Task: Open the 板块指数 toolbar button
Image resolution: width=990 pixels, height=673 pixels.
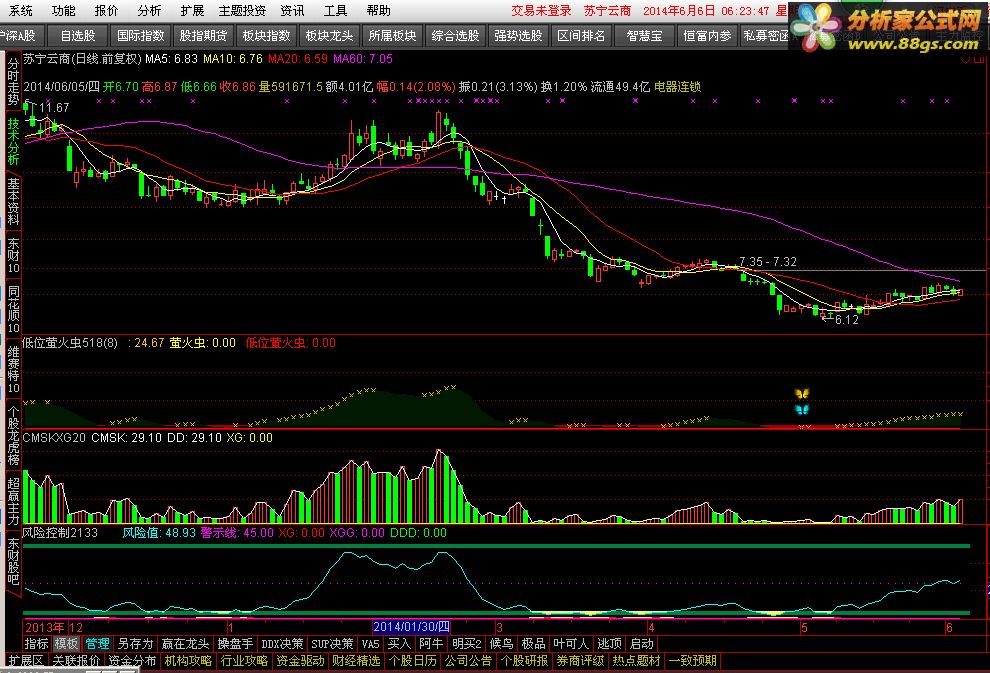Action: (266, 36)
